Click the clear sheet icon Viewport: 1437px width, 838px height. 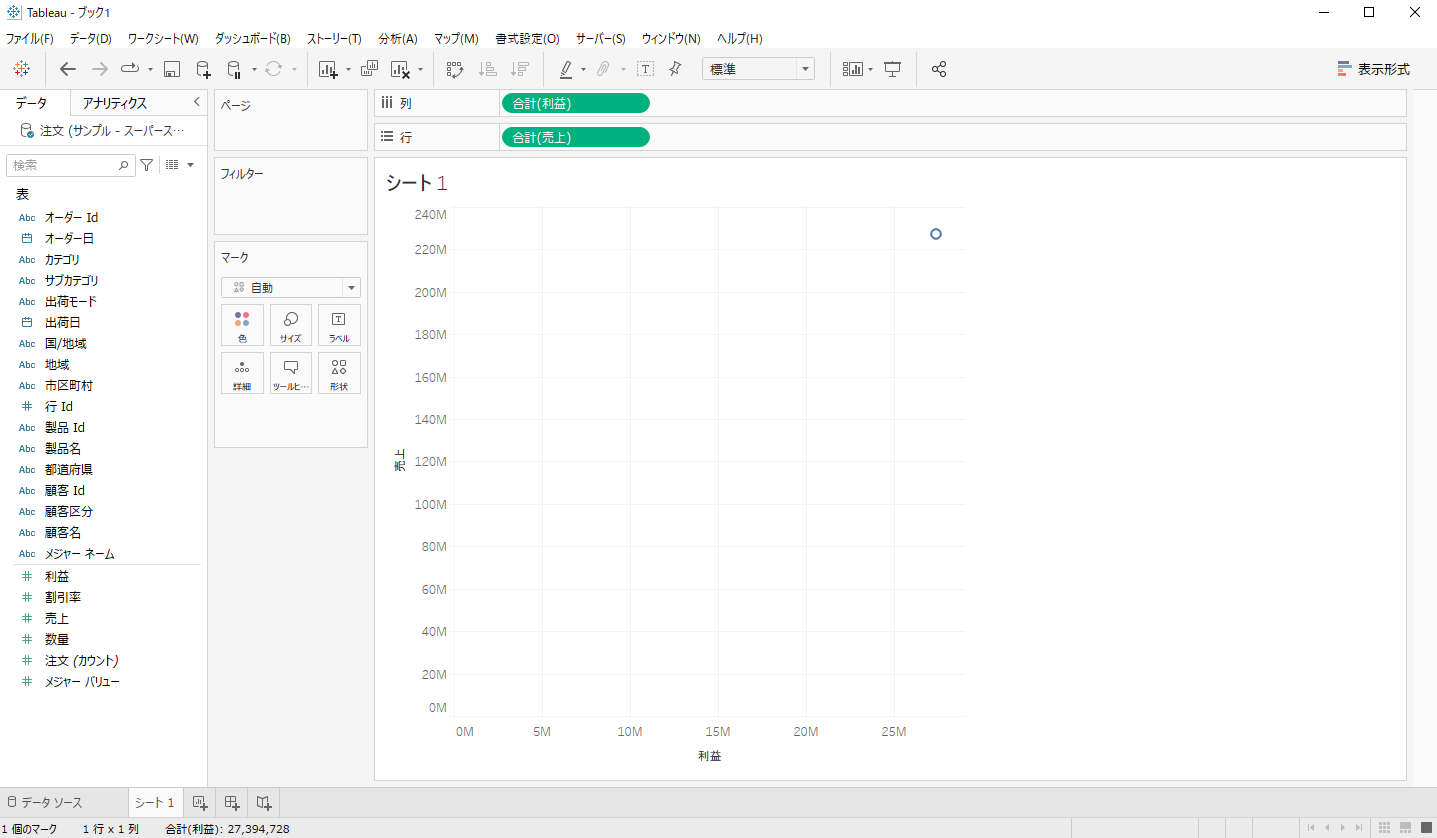point(400,69)
